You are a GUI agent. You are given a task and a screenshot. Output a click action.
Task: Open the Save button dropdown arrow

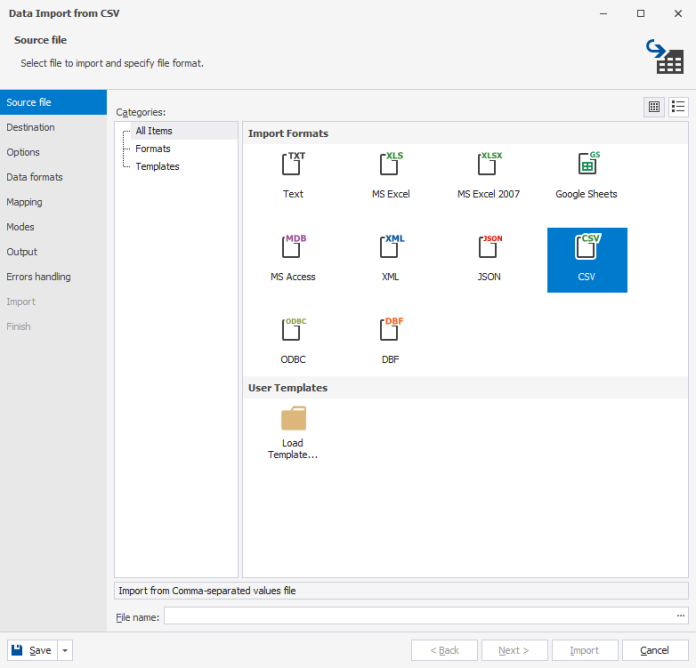coord(66,650)
